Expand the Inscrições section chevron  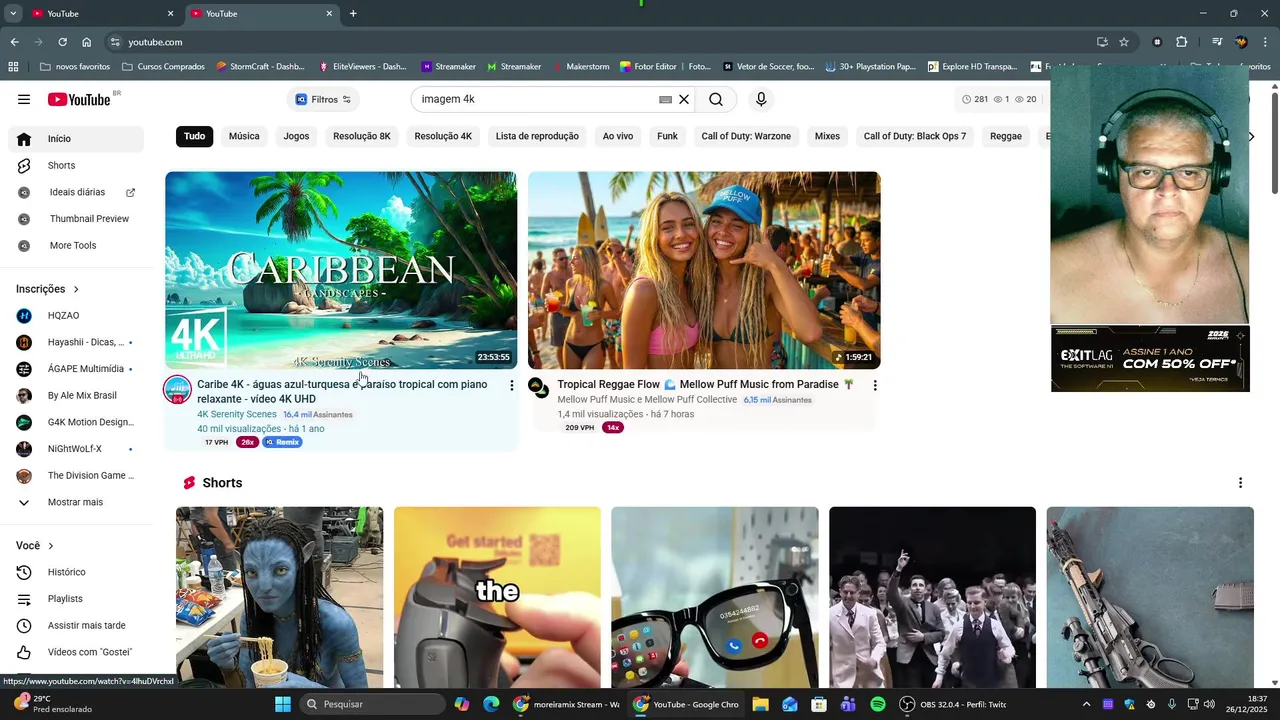[76, 289]
